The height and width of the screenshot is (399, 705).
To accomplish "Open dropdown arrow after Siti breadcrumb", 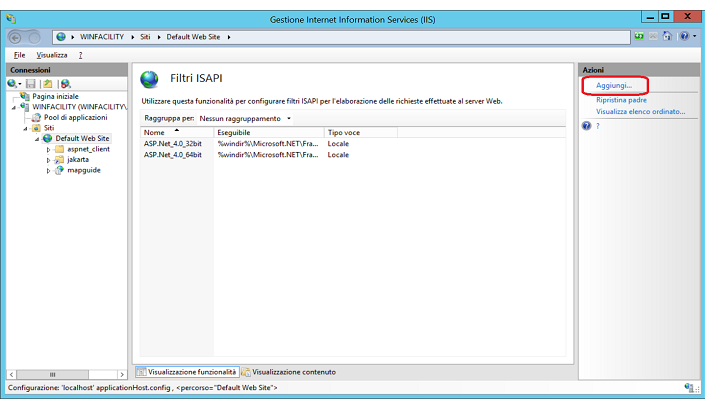I will tap(159, 37).
